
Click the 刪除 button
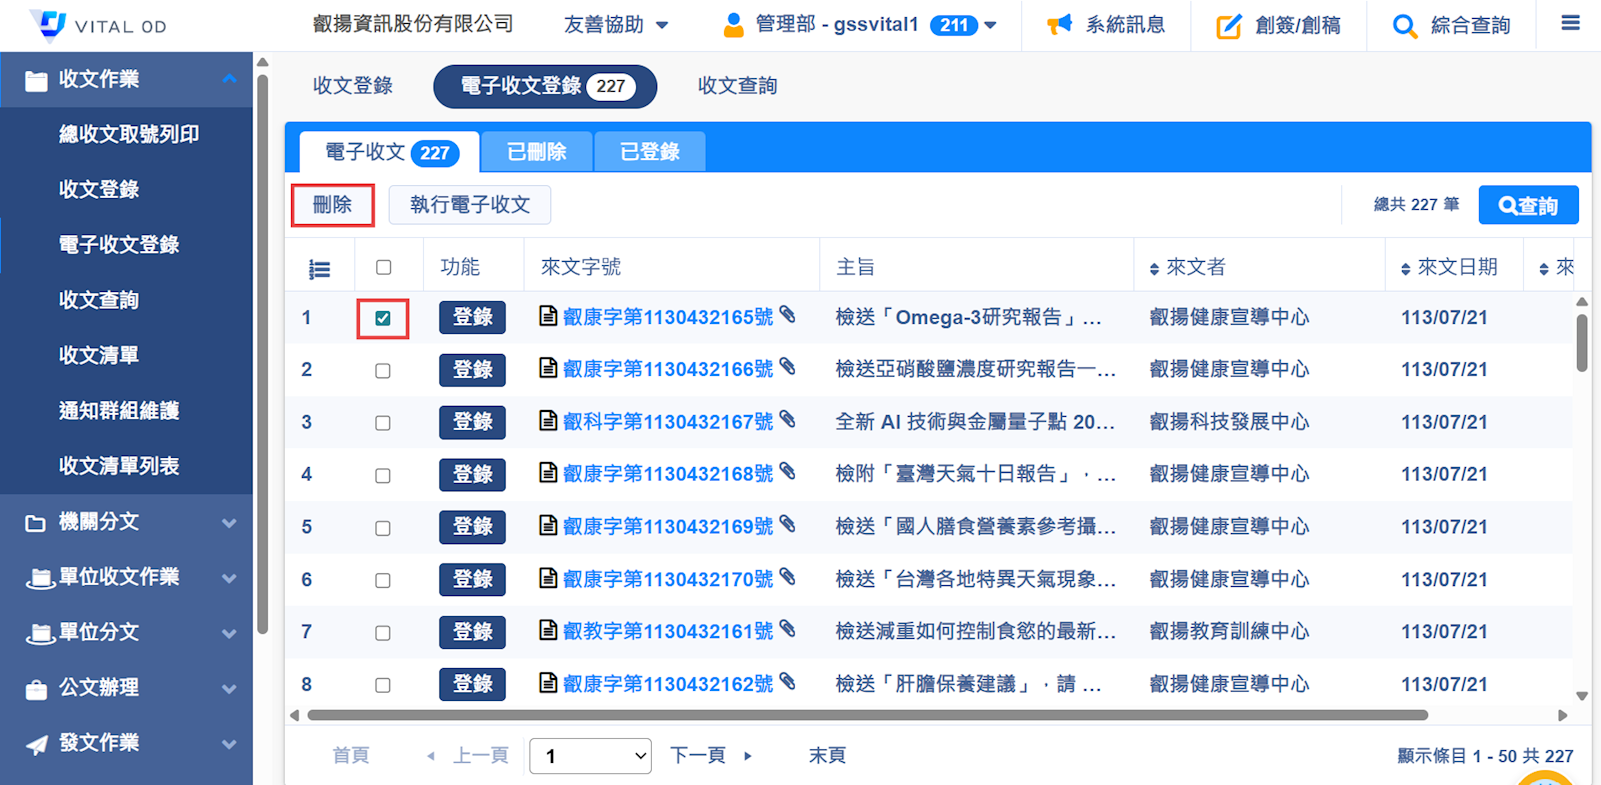[x=332, y=205]
